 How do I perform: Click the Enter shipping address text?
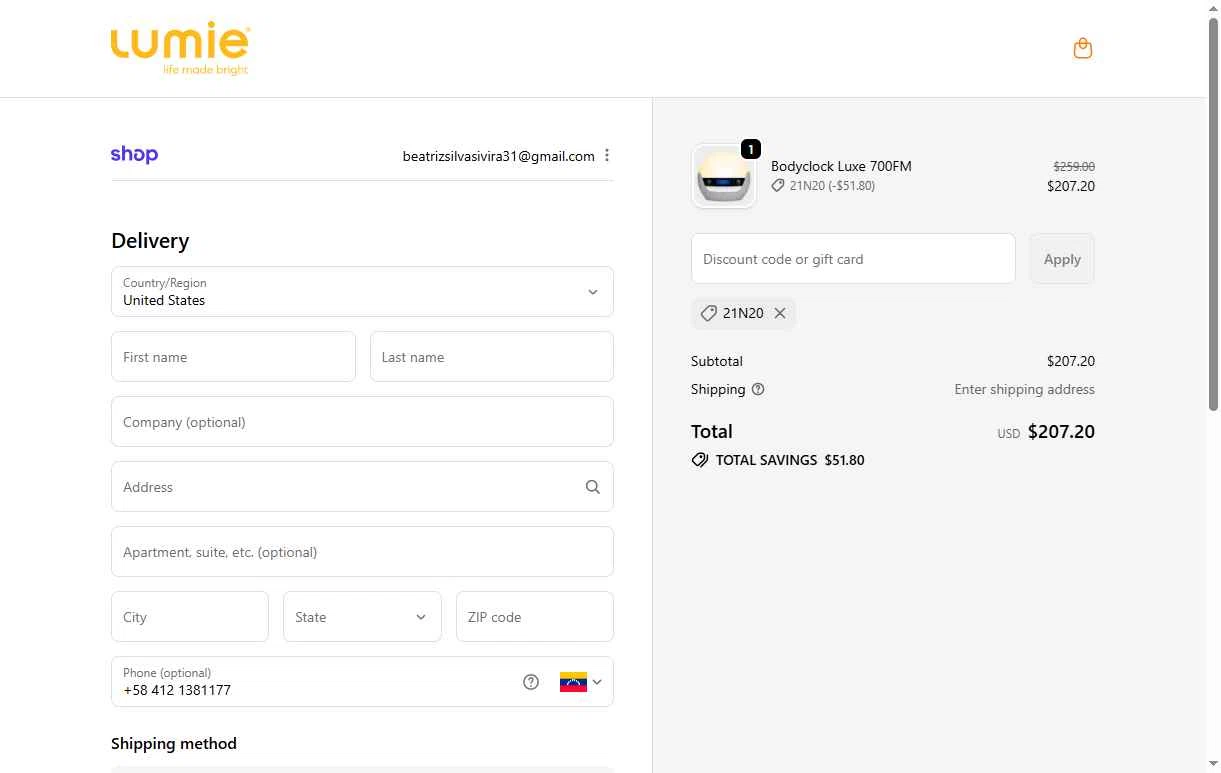pyautogui.click(x=1024, y=389)
